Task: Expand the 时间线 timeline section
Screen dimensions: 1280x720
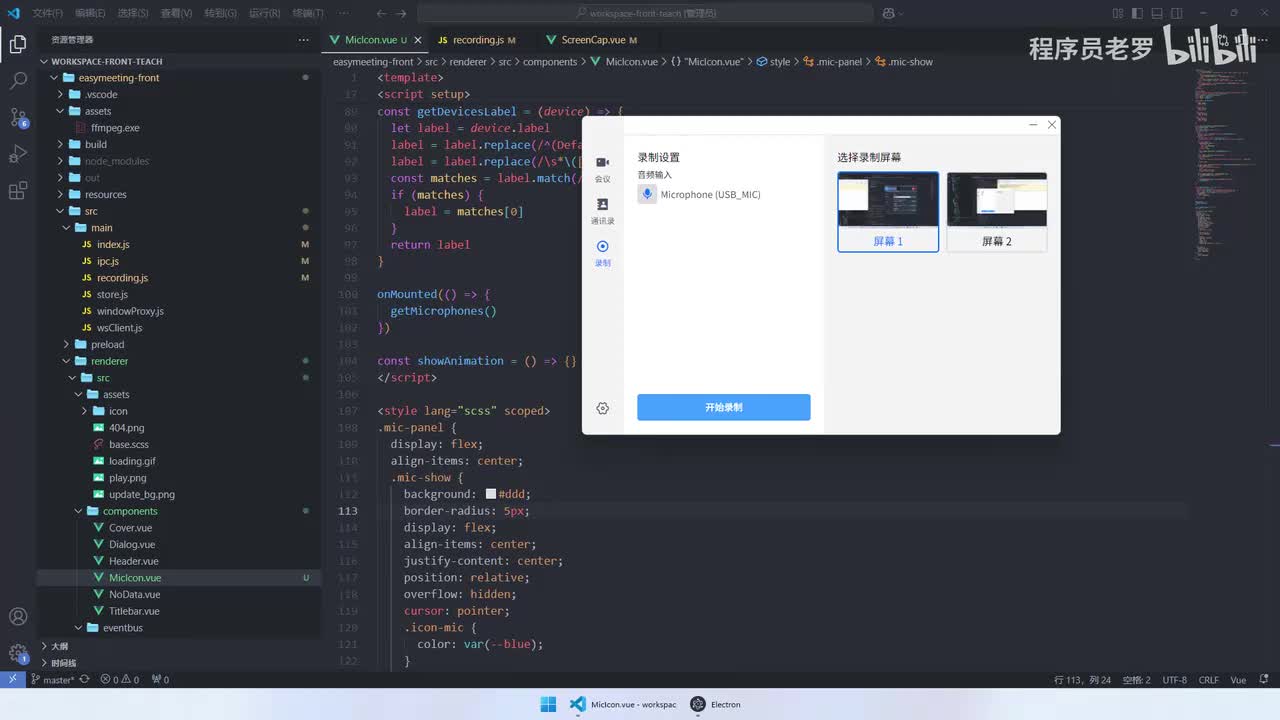Action: point(62,663)
